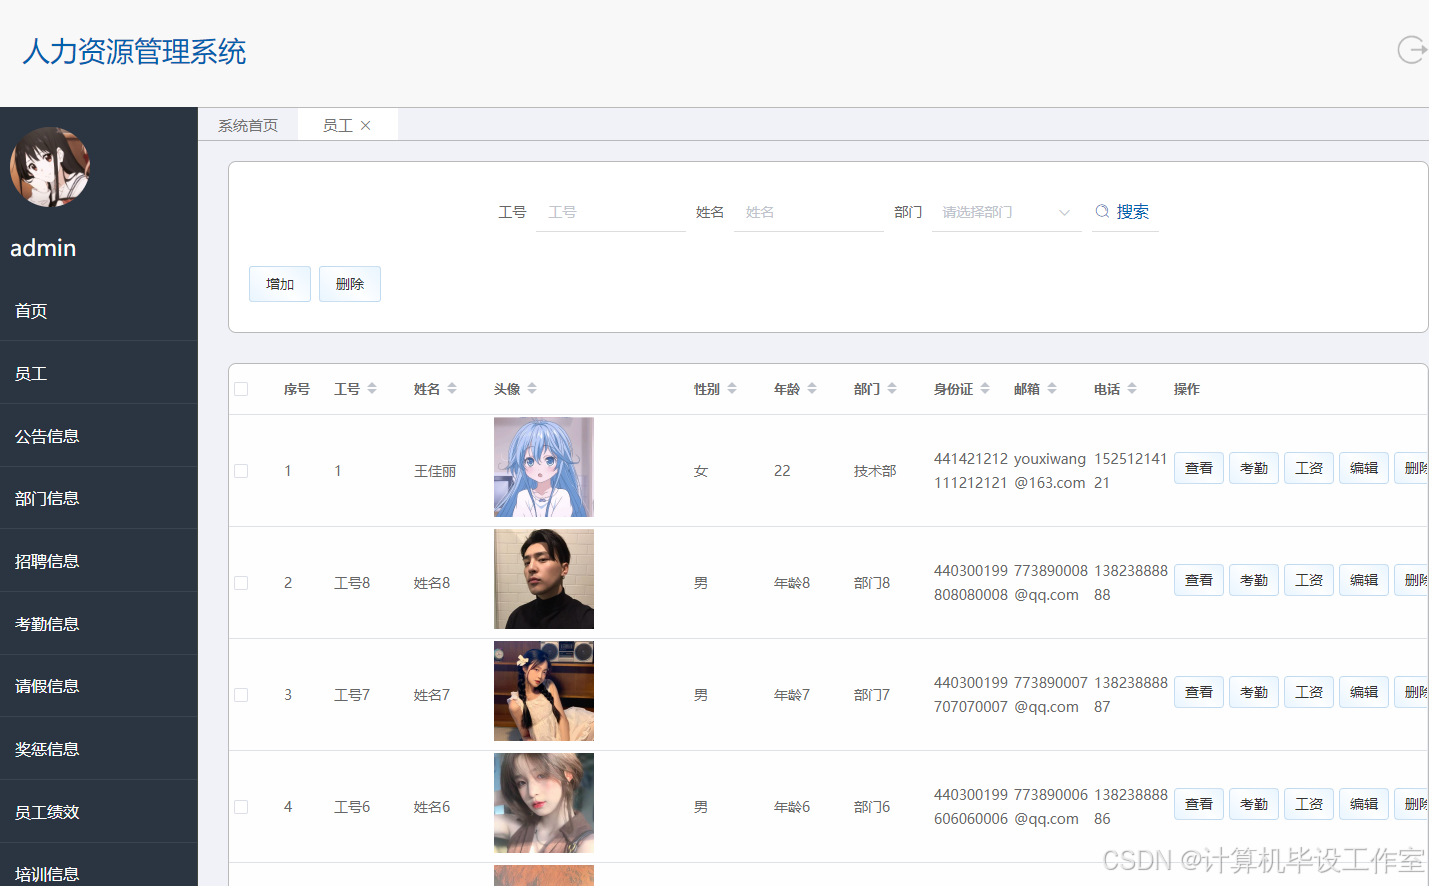Click 工资 for 姓名7
This screenshot has width=1429, height=886.
[1309, 692]
